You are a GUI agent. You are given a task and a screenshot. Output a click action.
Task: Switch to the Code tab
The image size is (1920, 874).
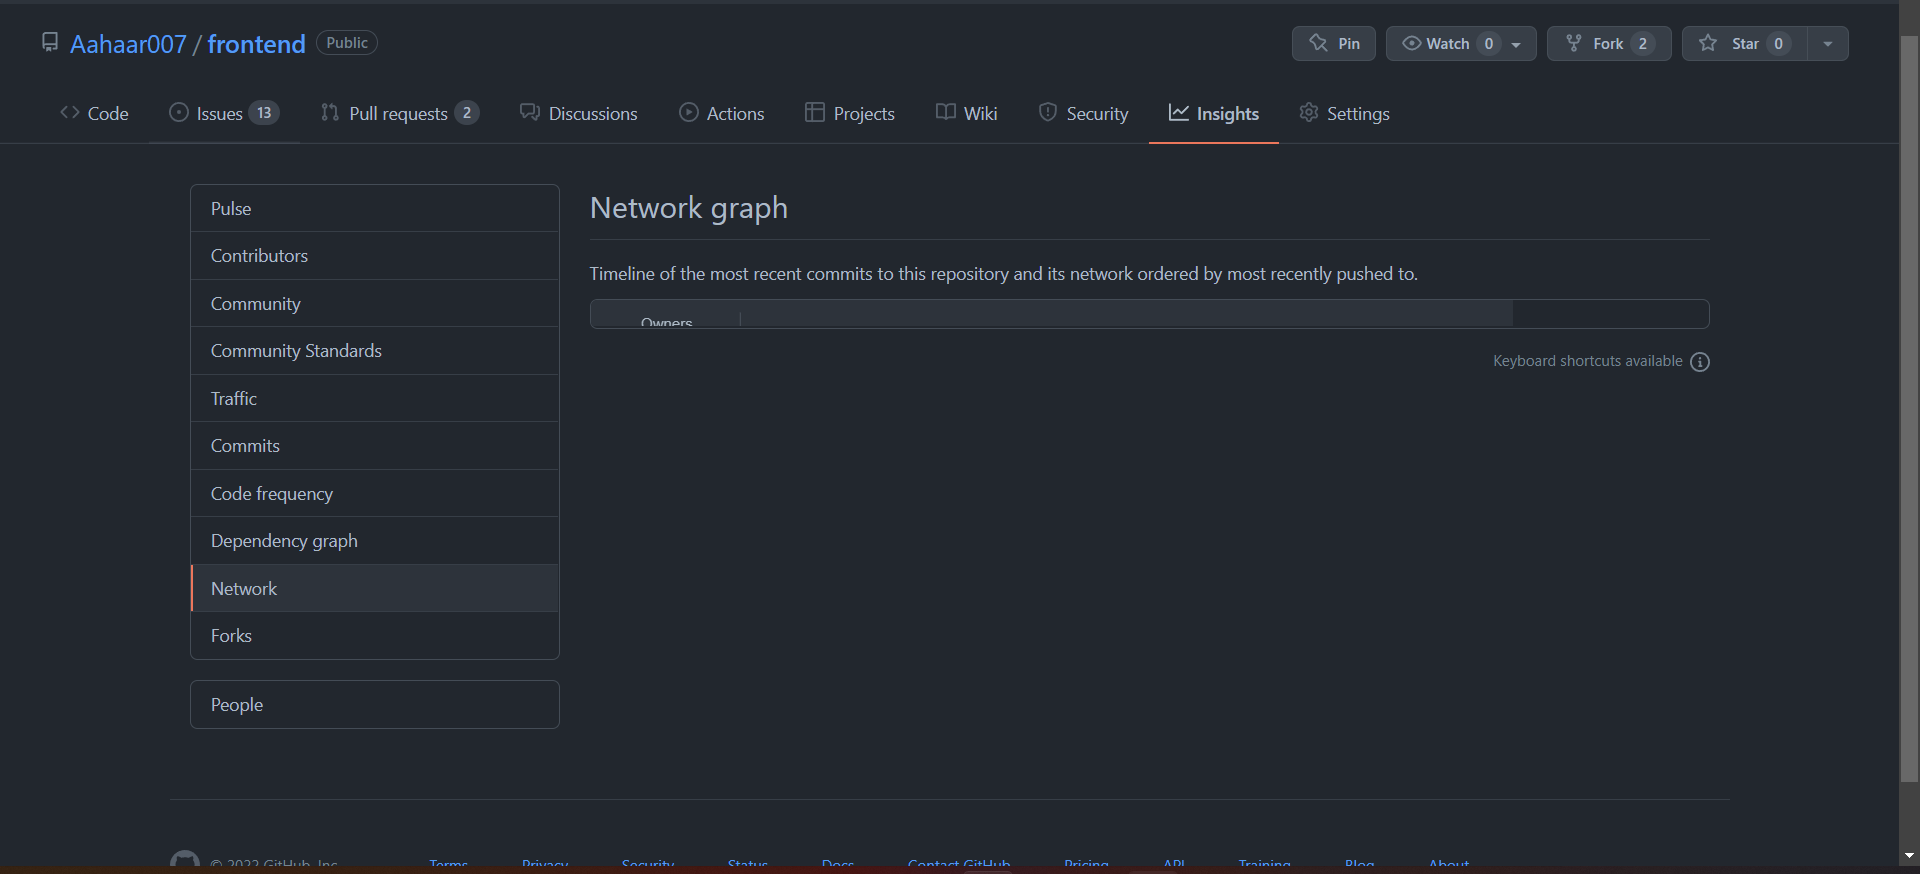94,113
